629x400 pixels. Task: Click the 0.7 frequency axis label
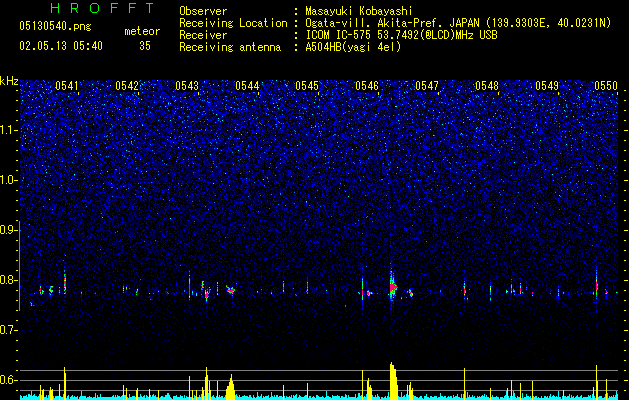point(9,330)
